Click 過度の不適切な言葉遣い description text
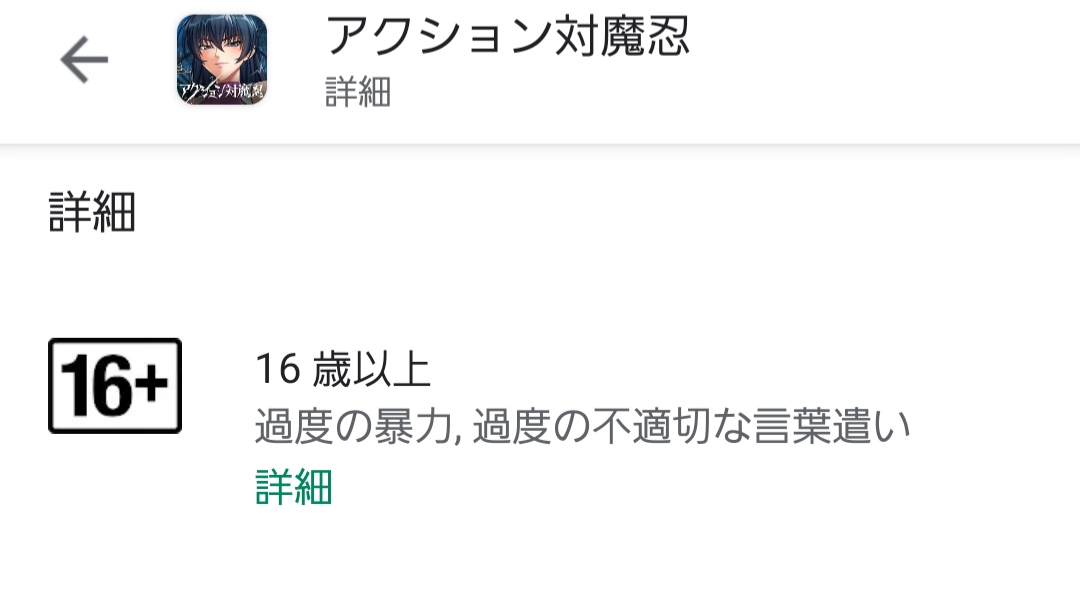Viewport: 1080px width, 608px height. tap(692, 426)
